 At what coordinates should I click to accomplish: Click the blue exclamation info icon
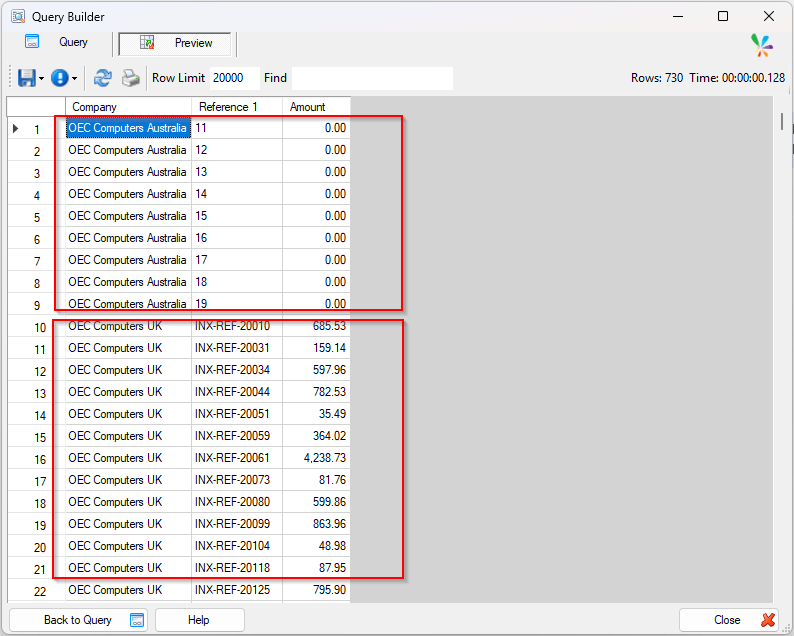tap(60, 78)
